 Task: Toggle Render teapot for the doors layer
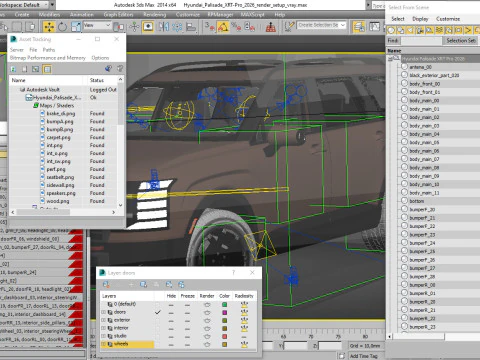click(x=207, y=313)
